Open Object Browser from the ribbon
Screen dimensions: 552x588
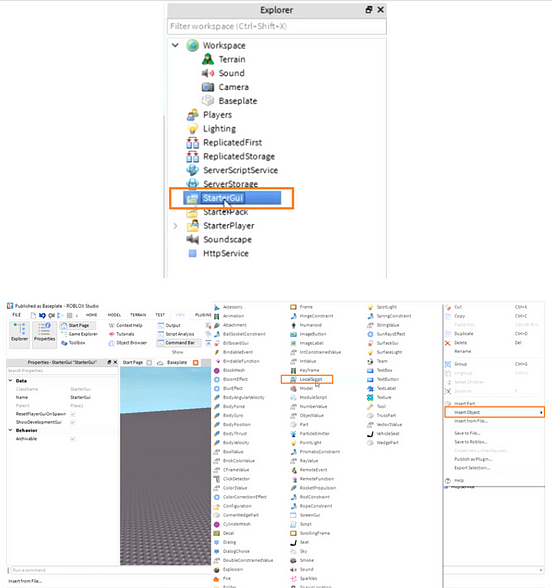(x=128, y=343)
